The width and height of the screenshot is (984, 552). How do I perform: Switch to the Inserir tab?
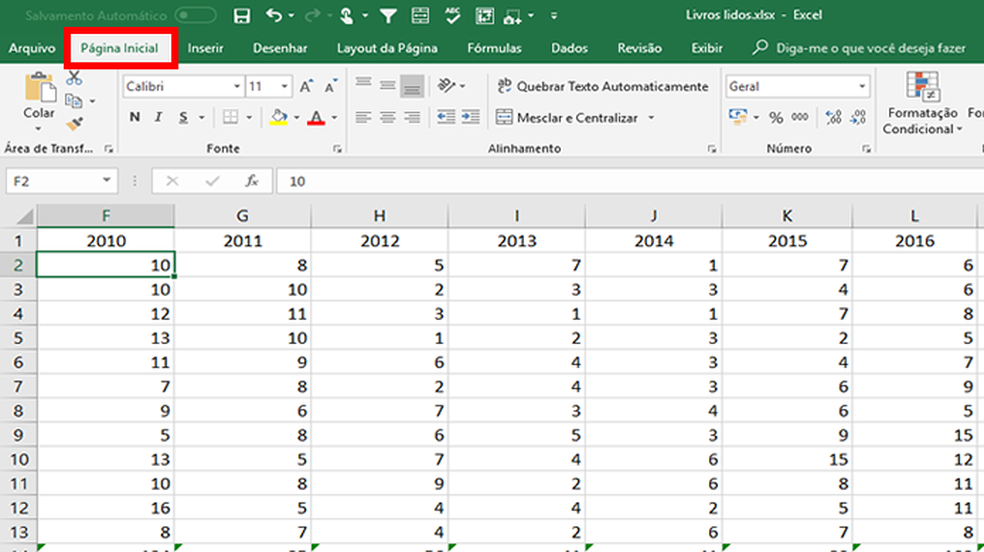point(205,48)
